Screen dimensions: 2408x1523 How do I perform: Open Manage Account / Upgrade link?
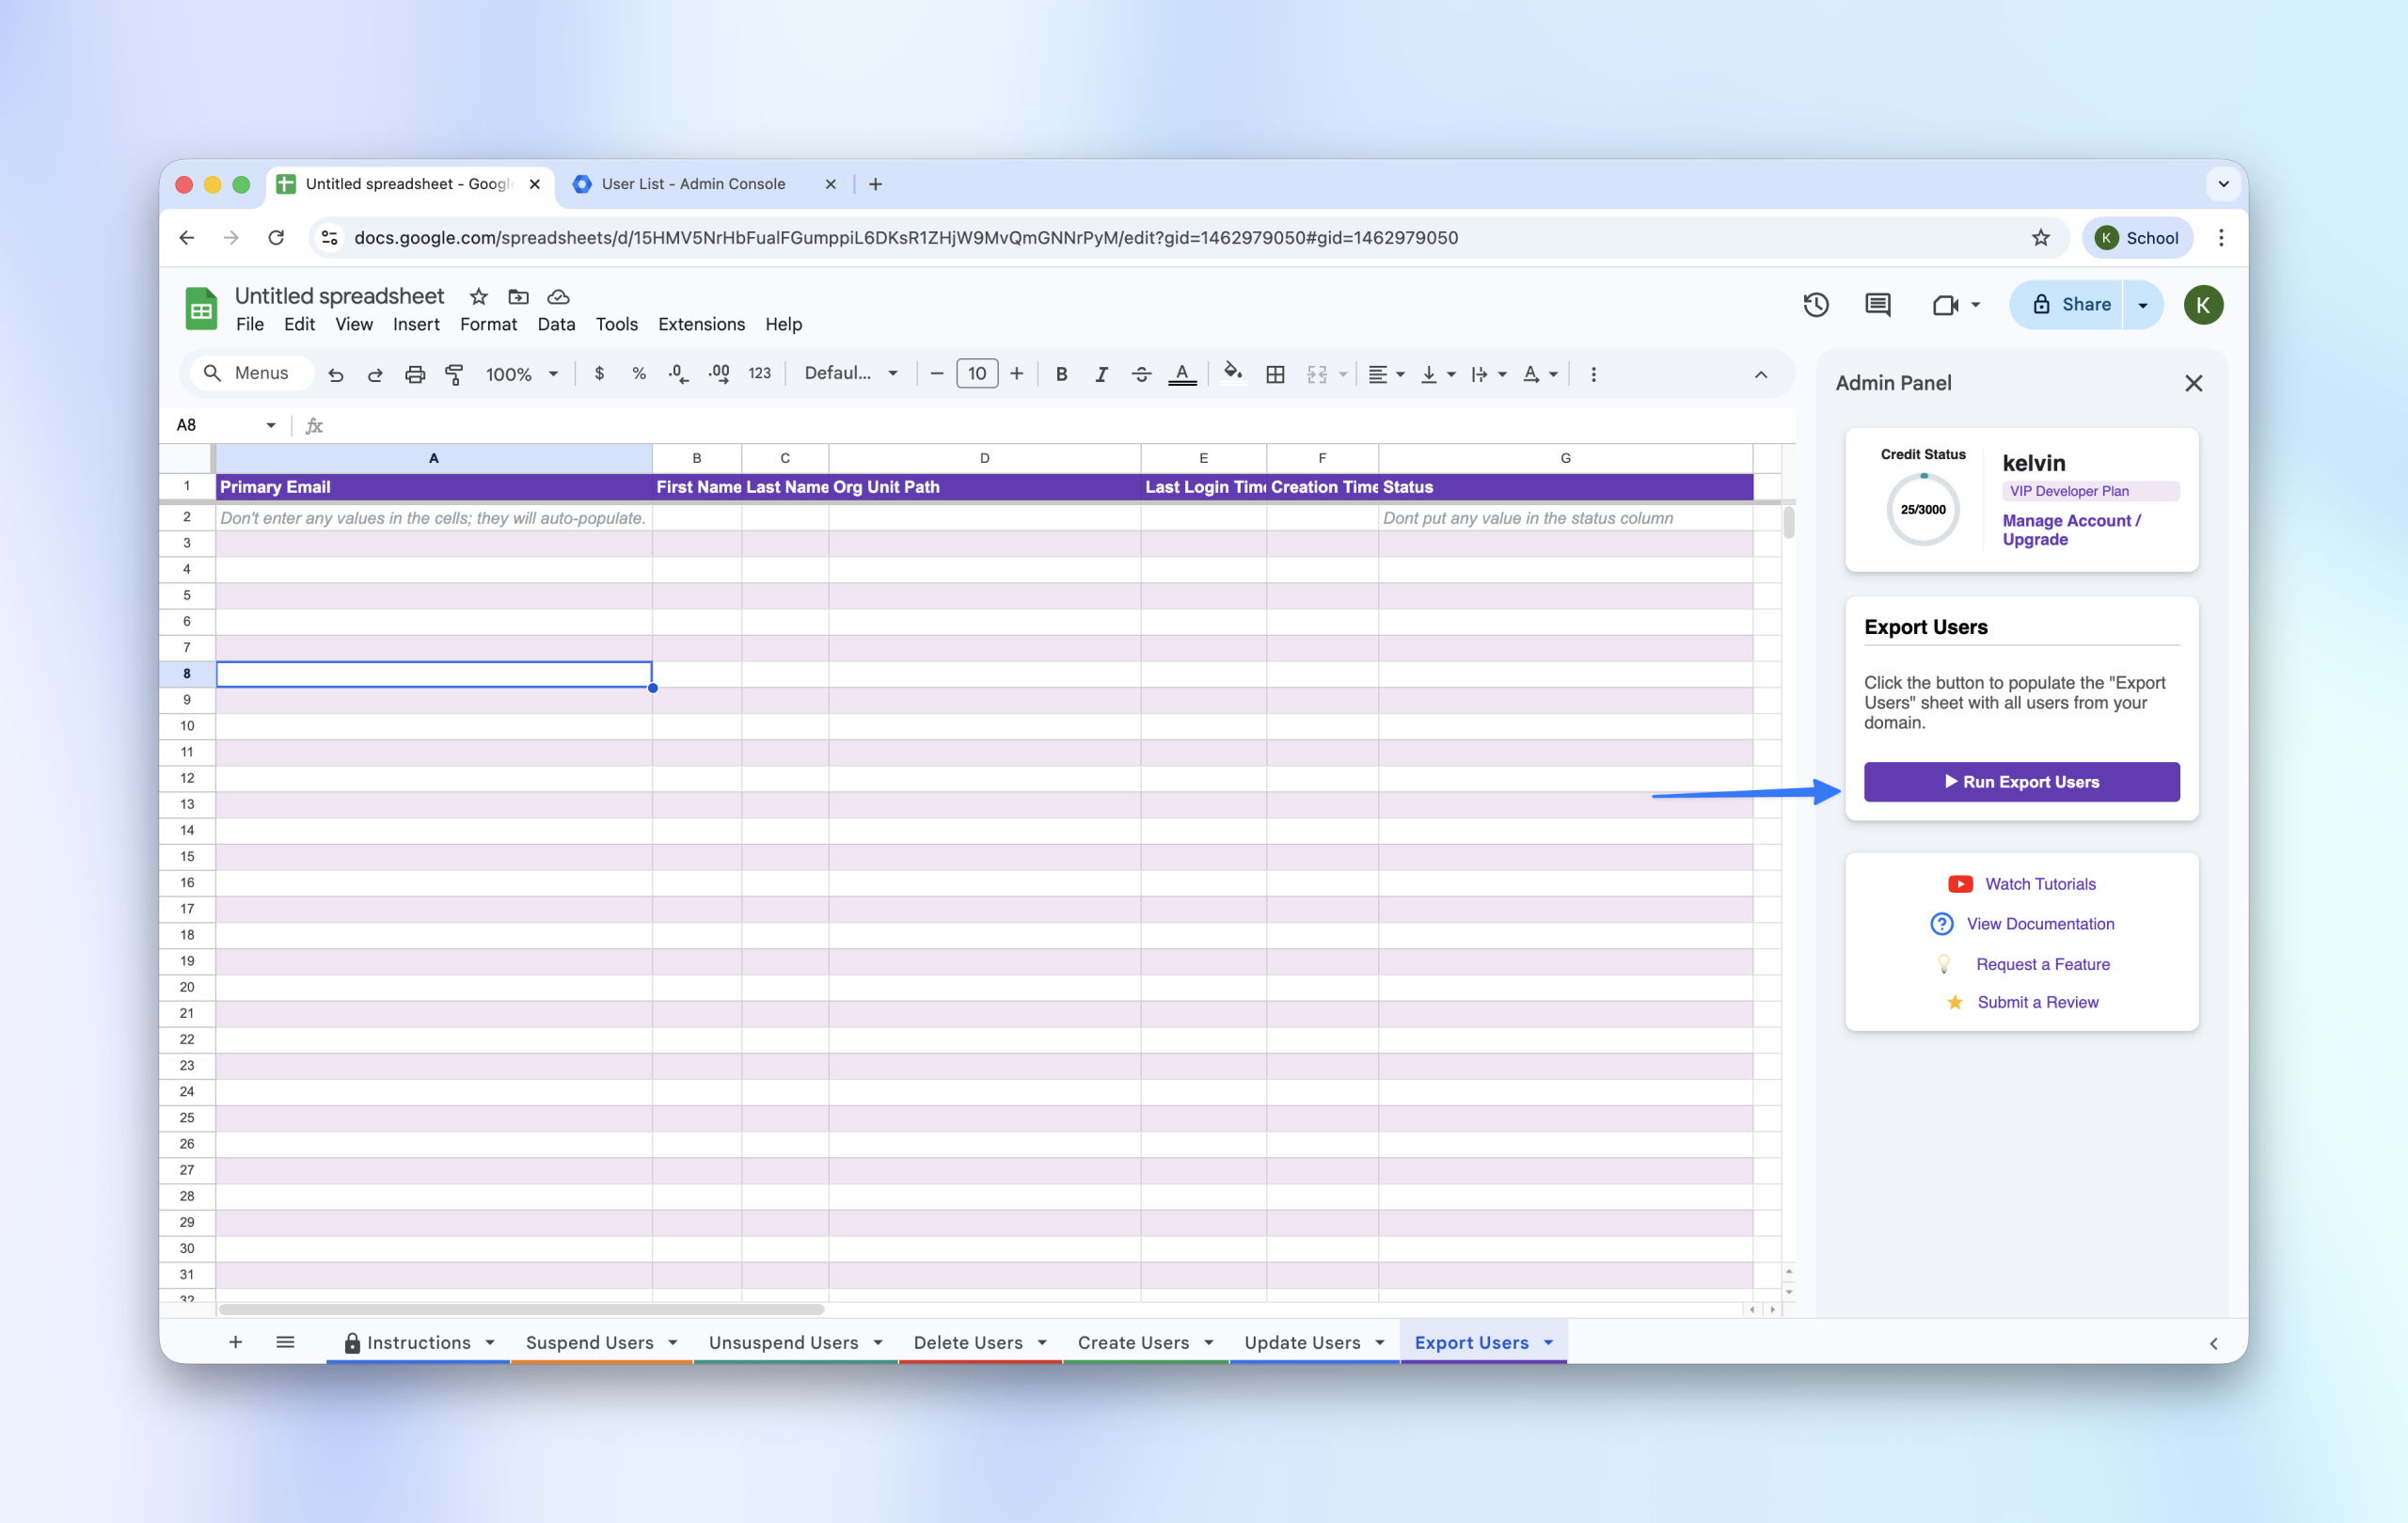[2070, 530]
